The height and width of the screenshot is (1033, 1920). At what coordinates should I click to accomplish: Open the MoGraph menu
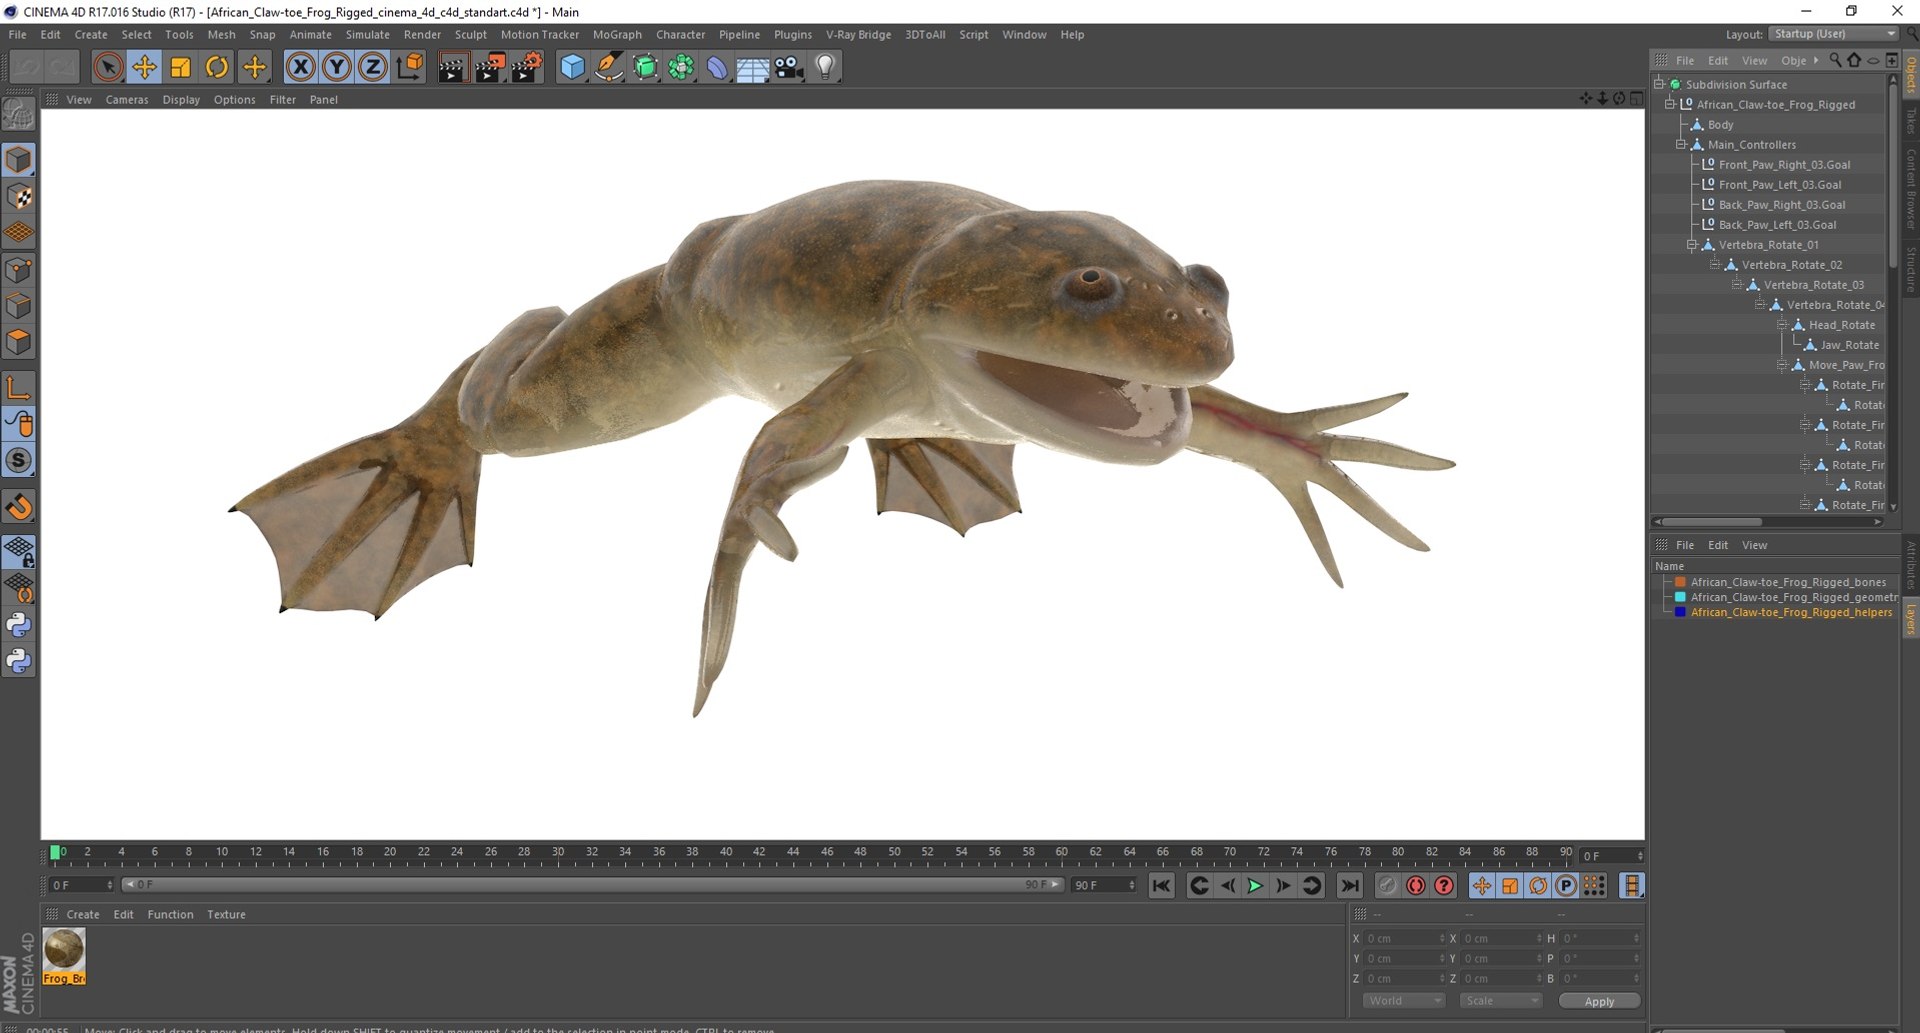[x=617, y=34]
